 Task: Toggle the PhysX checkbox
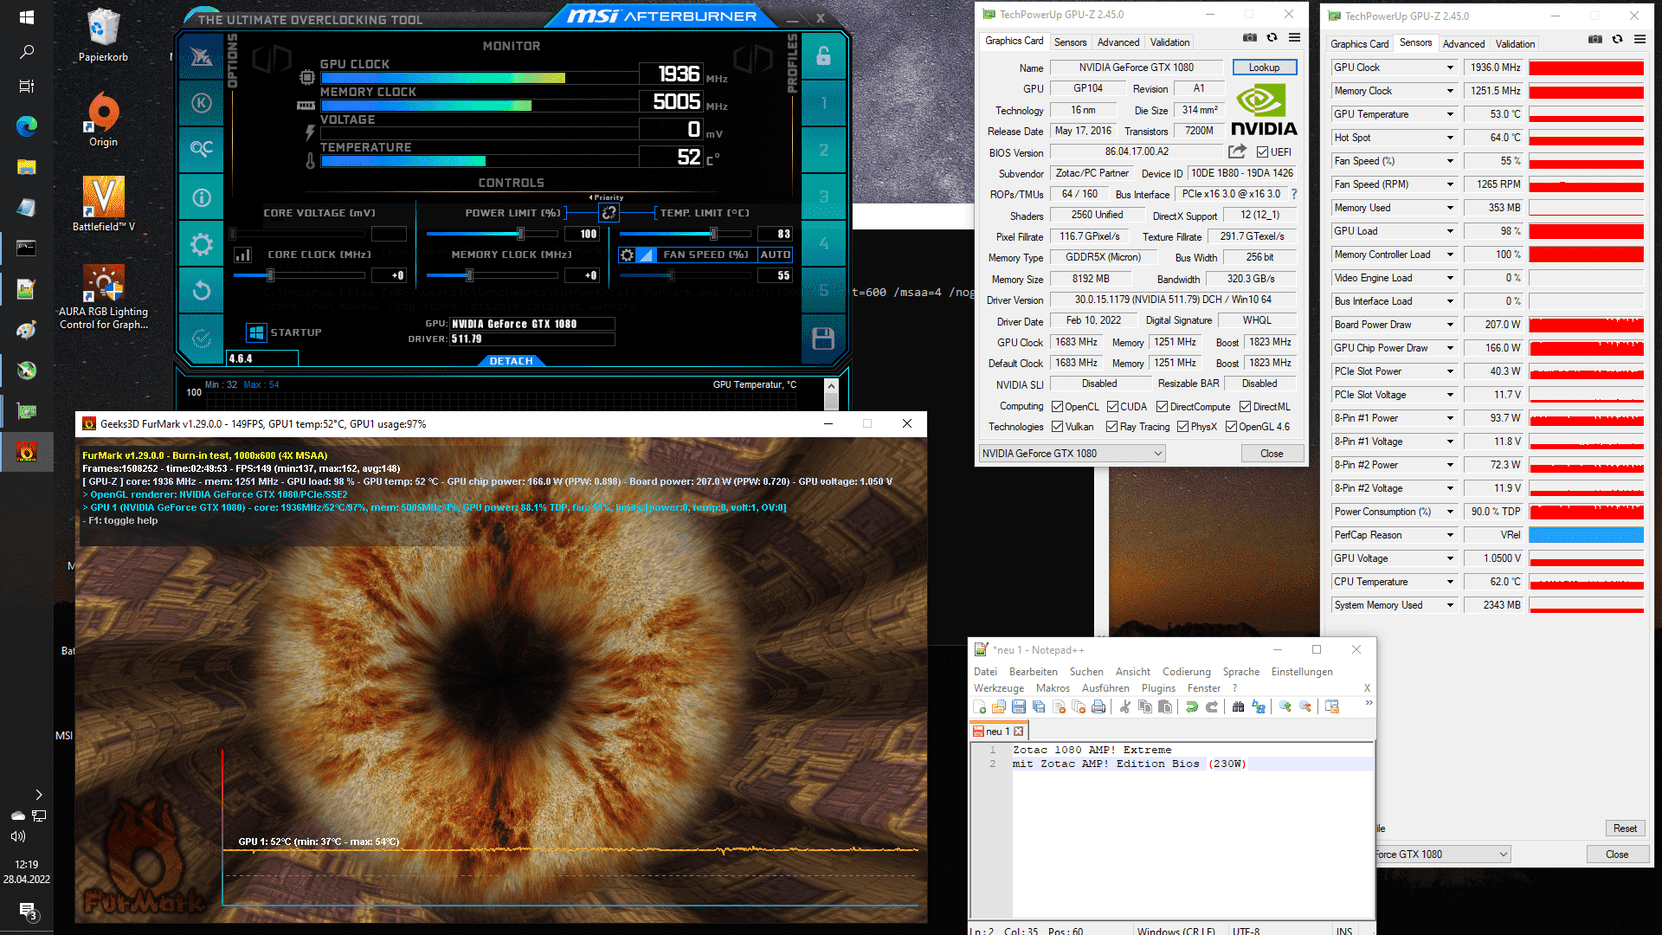pos(1183,427)
